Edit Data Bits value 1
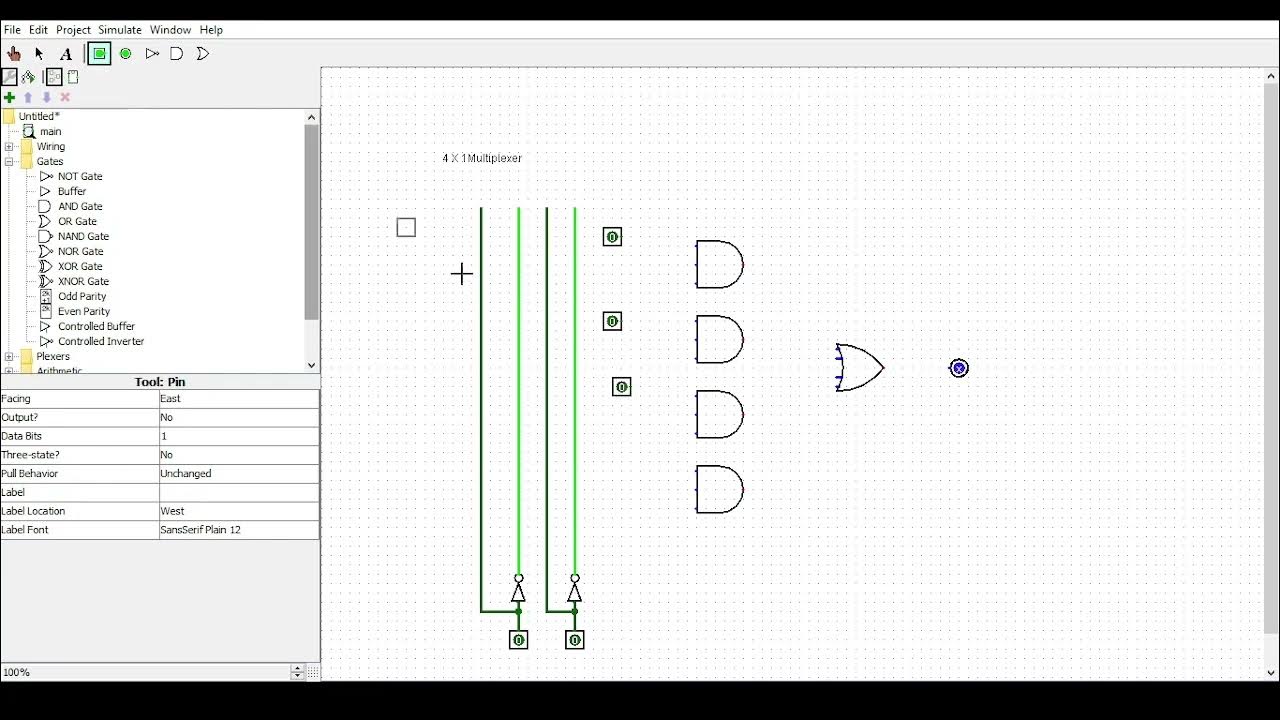This screenshot has height=720, width=1280. (x=239, y=436)
